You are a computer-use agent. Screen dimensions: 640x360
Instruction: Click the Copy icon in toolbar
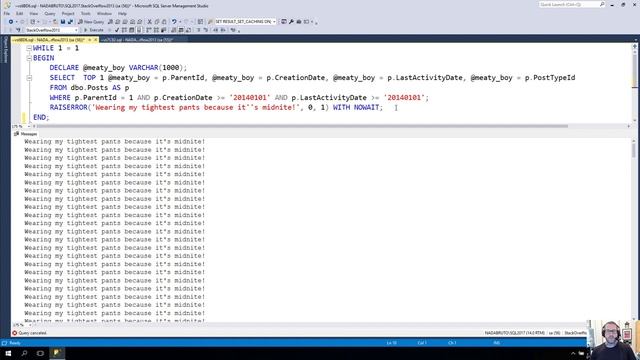[157, 22]
